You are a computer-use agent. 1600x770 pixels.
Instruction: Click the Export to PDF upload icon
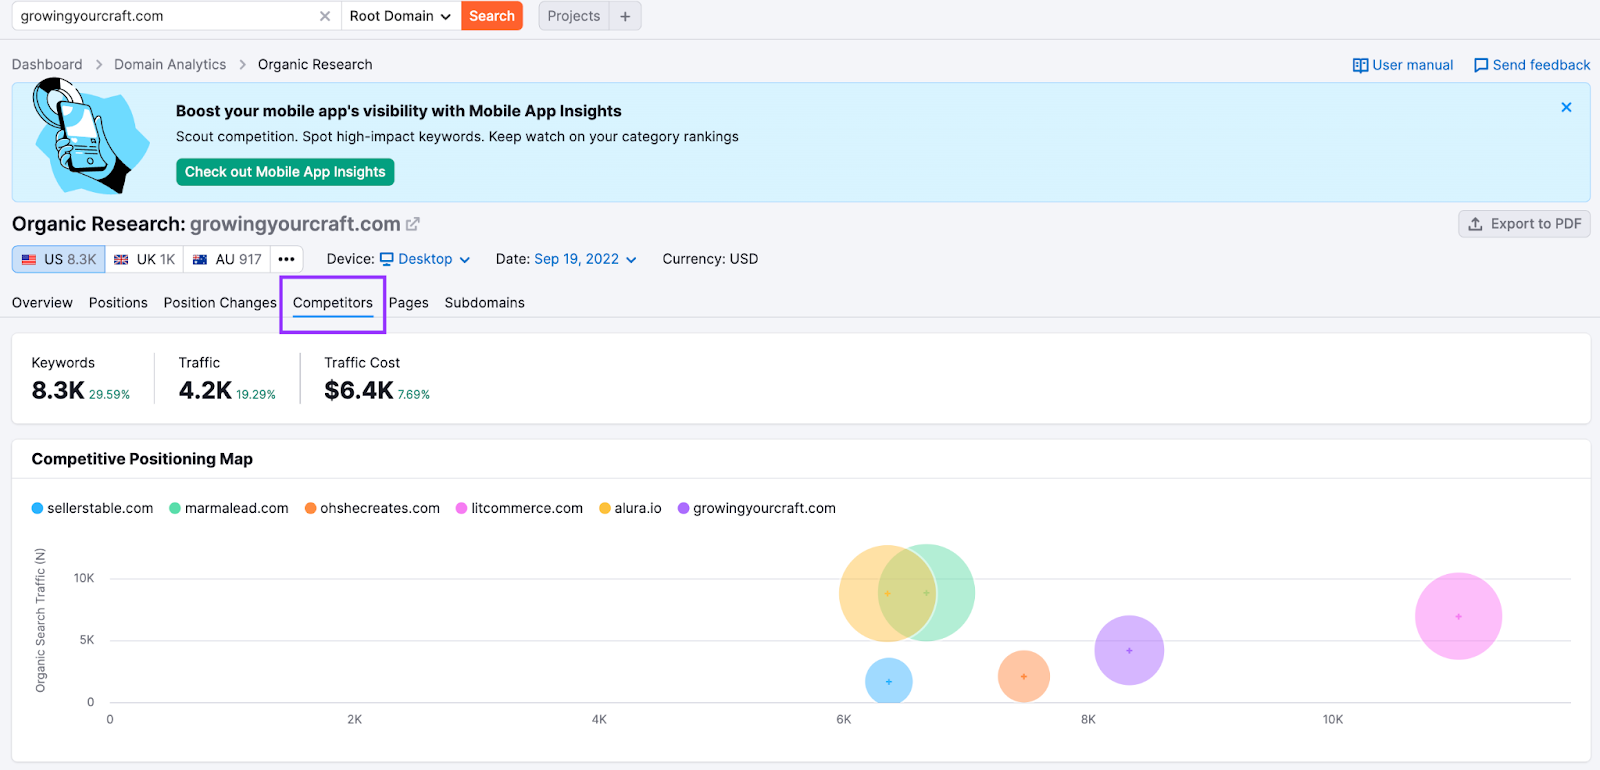(x=1475, y=224)
